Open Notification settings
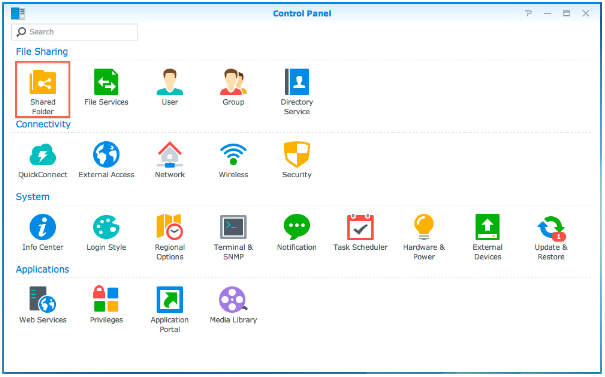 (x=297, y=233)
